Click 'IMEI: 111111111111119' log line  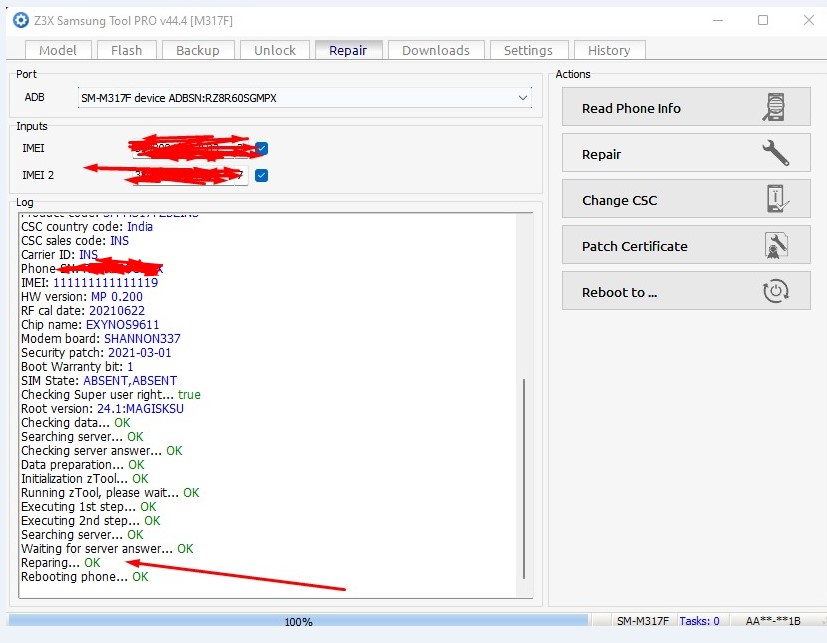pyautogui.click(x=90, y=282)
